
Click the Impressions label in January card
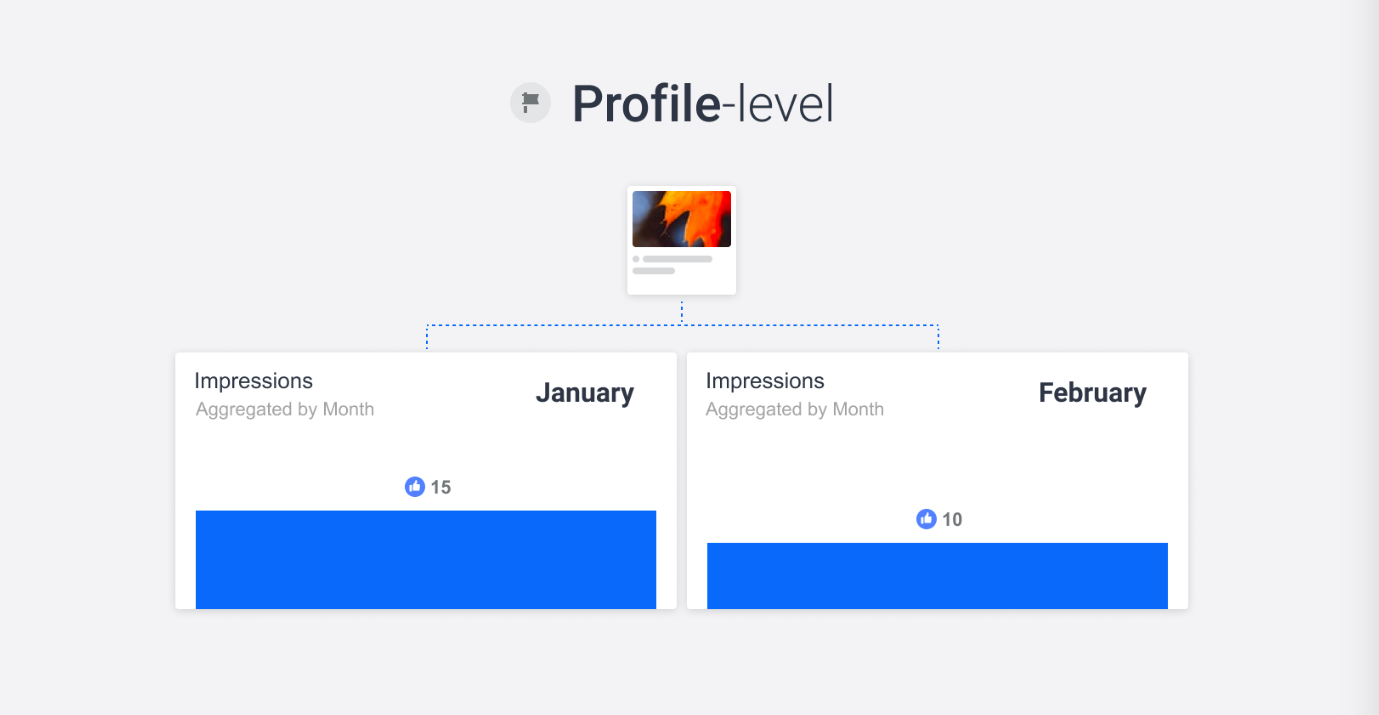[x=254, y=381]
